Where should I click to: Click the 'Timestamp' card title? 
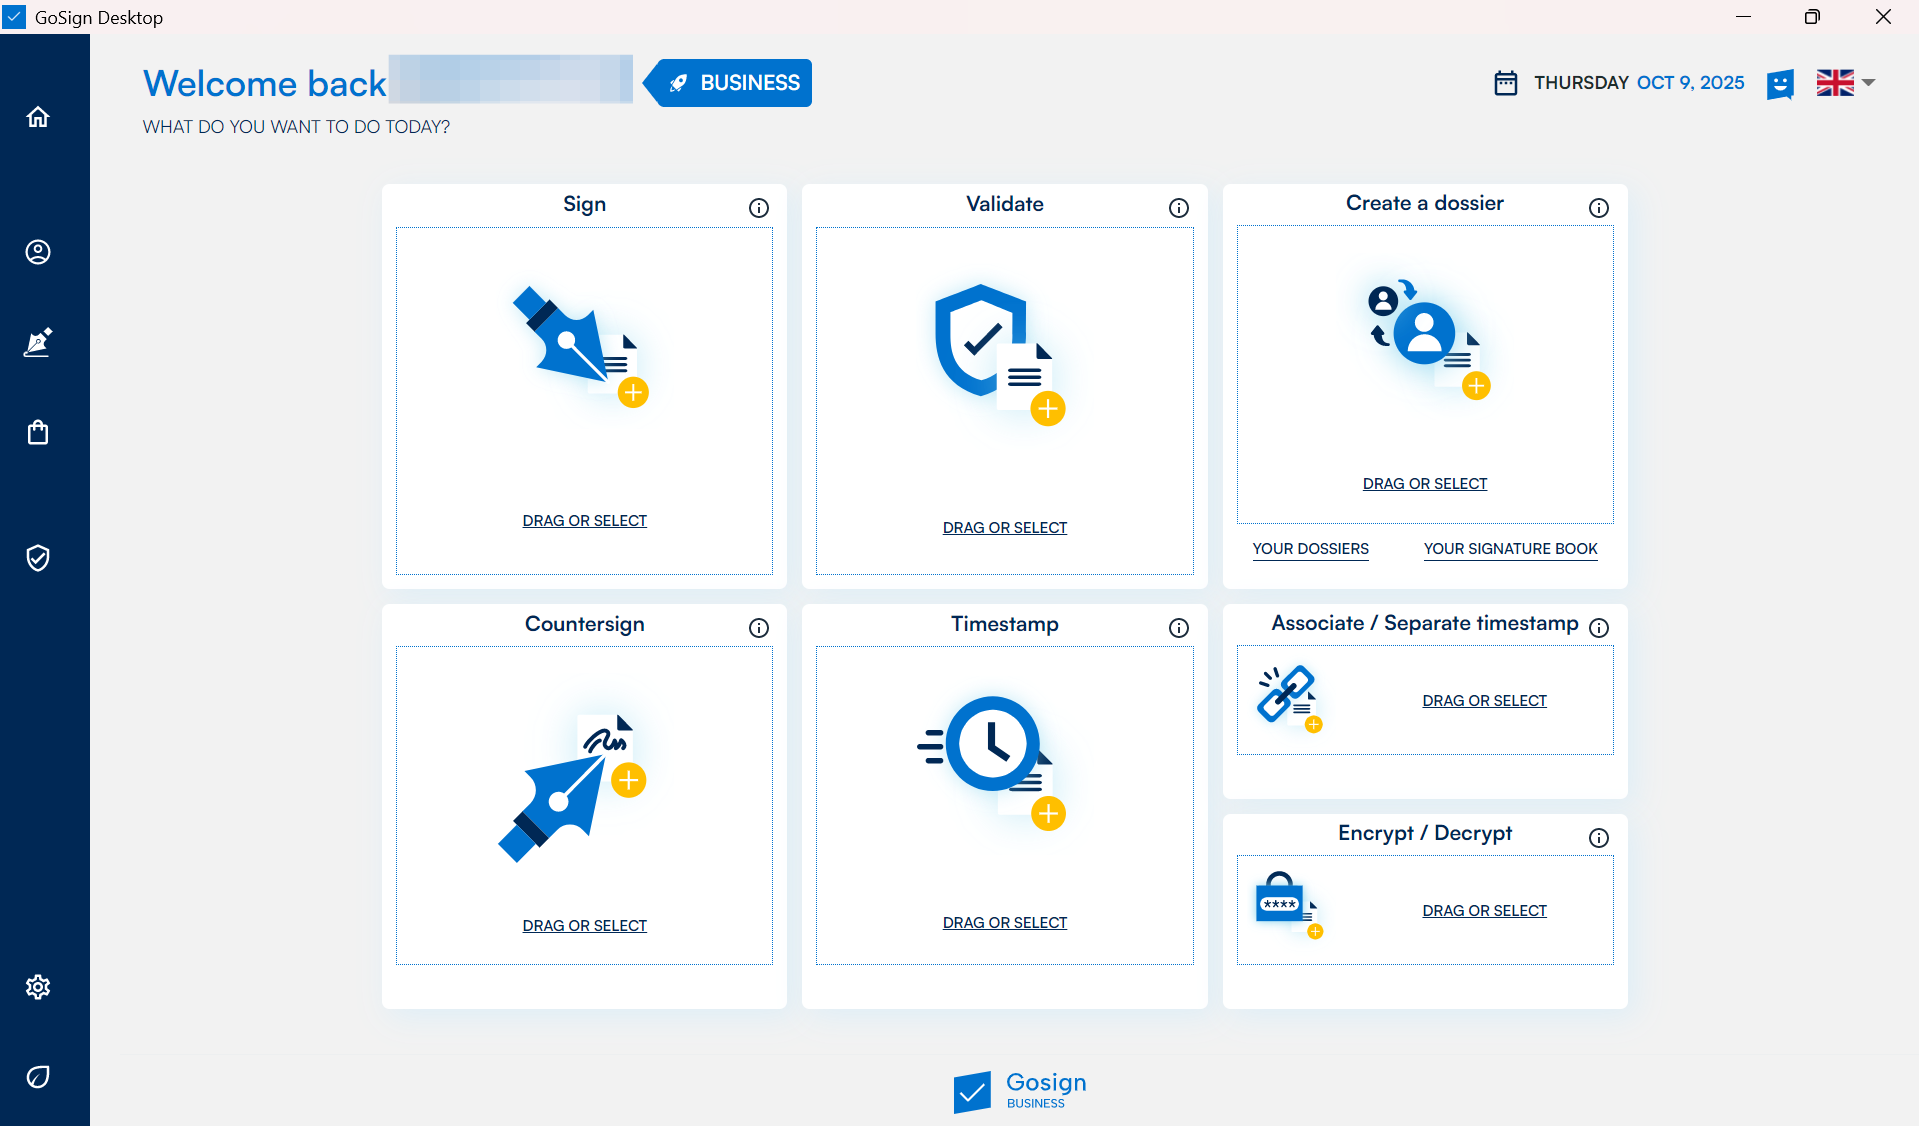1005,624
